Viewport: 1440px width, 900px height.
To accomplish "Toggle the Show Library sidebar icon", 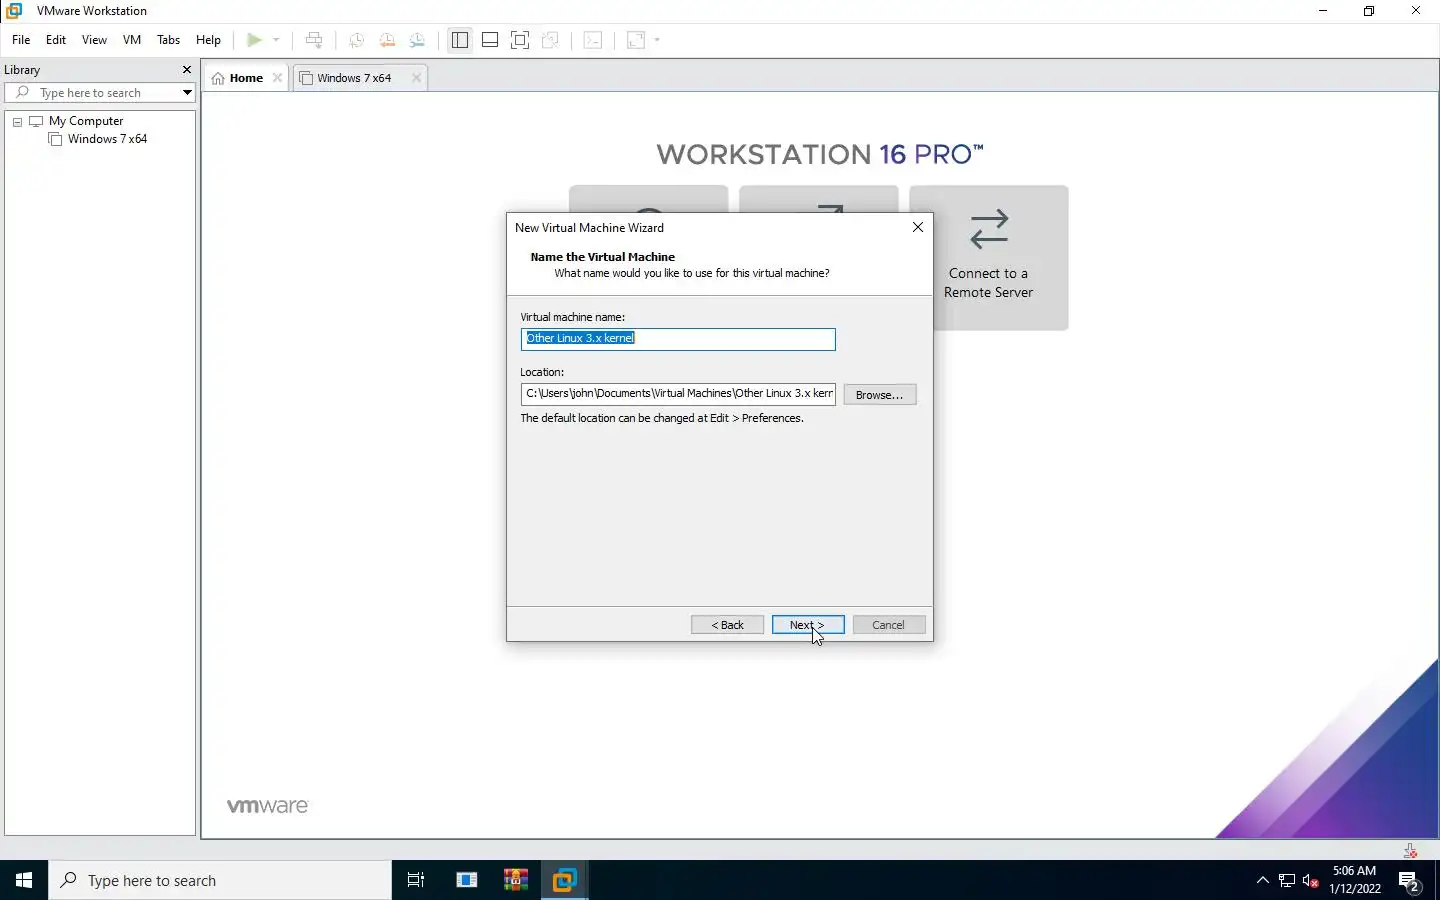I will [460, 40].
